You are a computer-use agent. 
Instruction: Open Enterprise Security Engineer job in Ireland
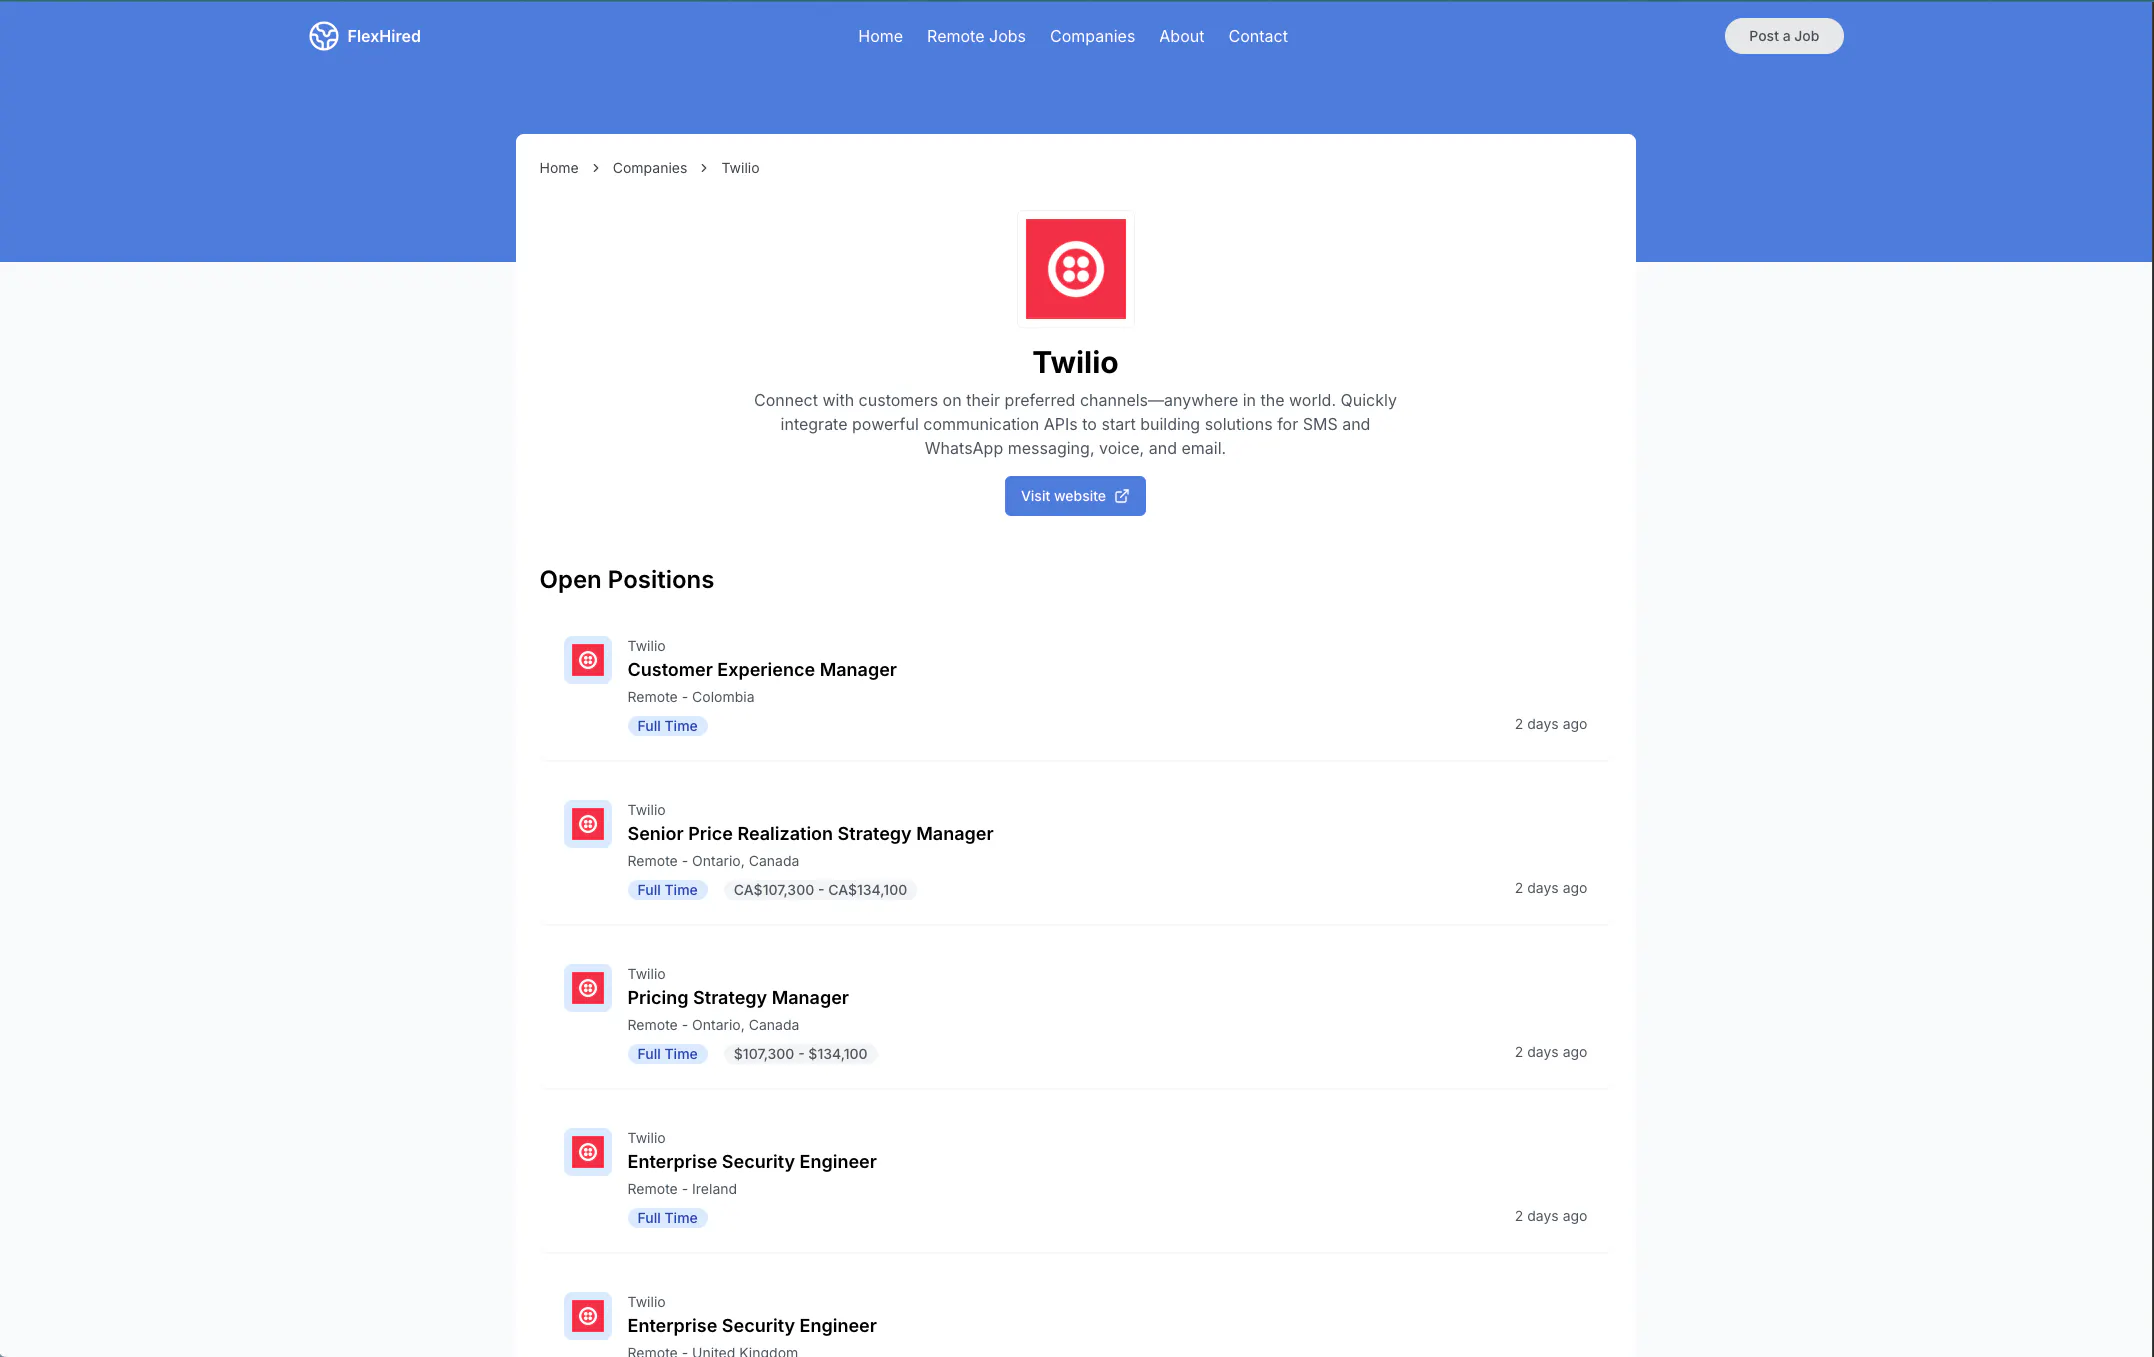pyautogui.click(x=752, y=1162)
